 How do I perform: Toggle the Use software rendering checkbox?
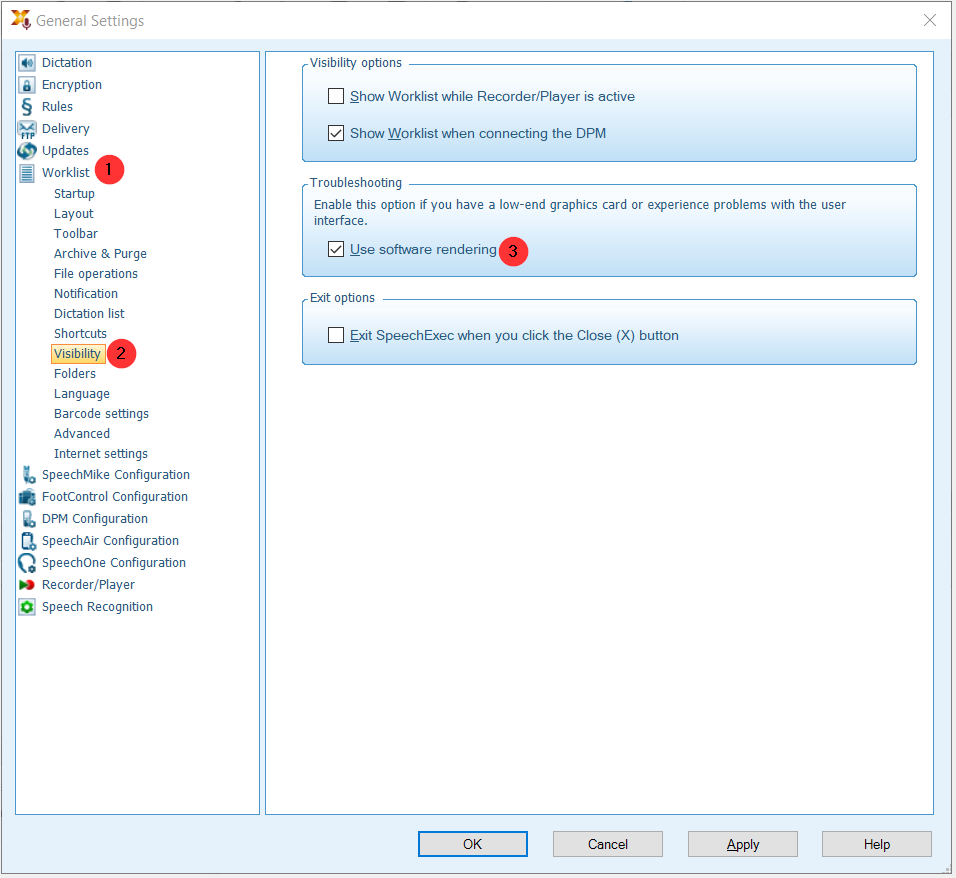click(x=336, y=249)
